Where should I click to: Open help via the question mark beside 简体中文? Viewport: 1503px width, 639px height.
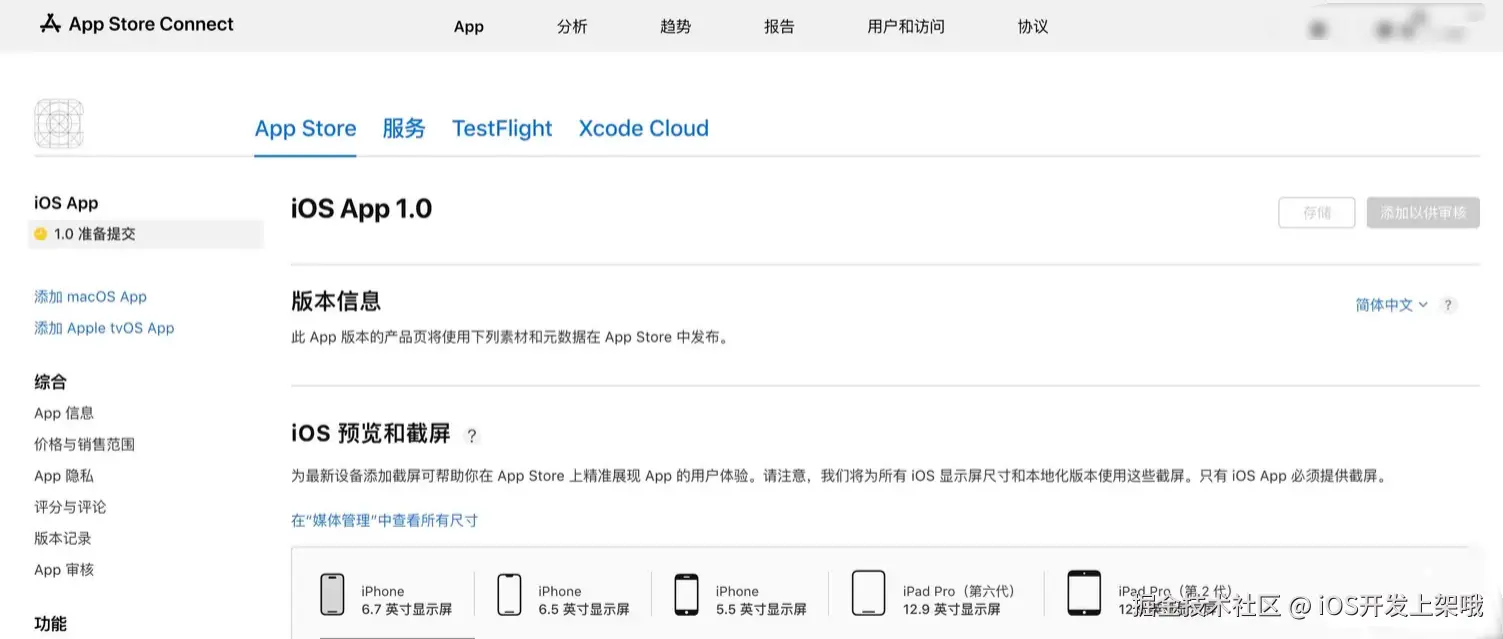1447,305
